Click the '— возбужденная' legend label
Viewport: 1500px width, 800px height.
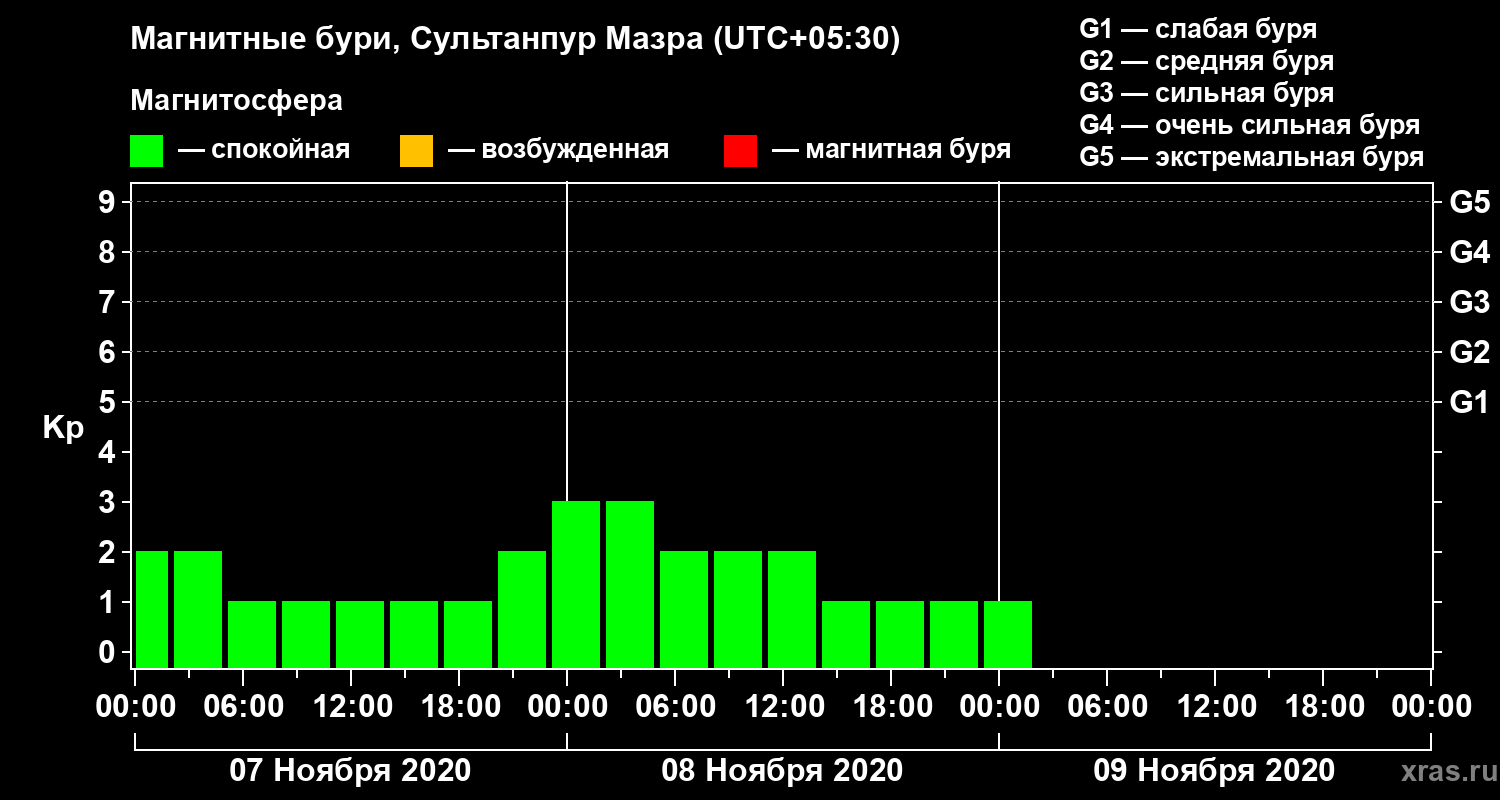pyautogui.click(x=558, y=150)
